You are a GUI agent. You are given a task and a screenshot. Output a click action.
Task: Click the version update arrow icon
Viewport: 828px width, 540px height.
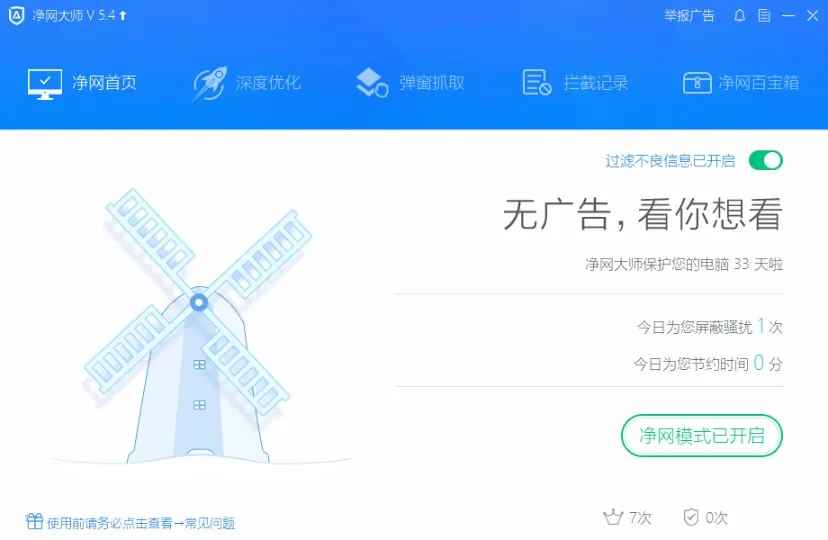tap(123, 15)
